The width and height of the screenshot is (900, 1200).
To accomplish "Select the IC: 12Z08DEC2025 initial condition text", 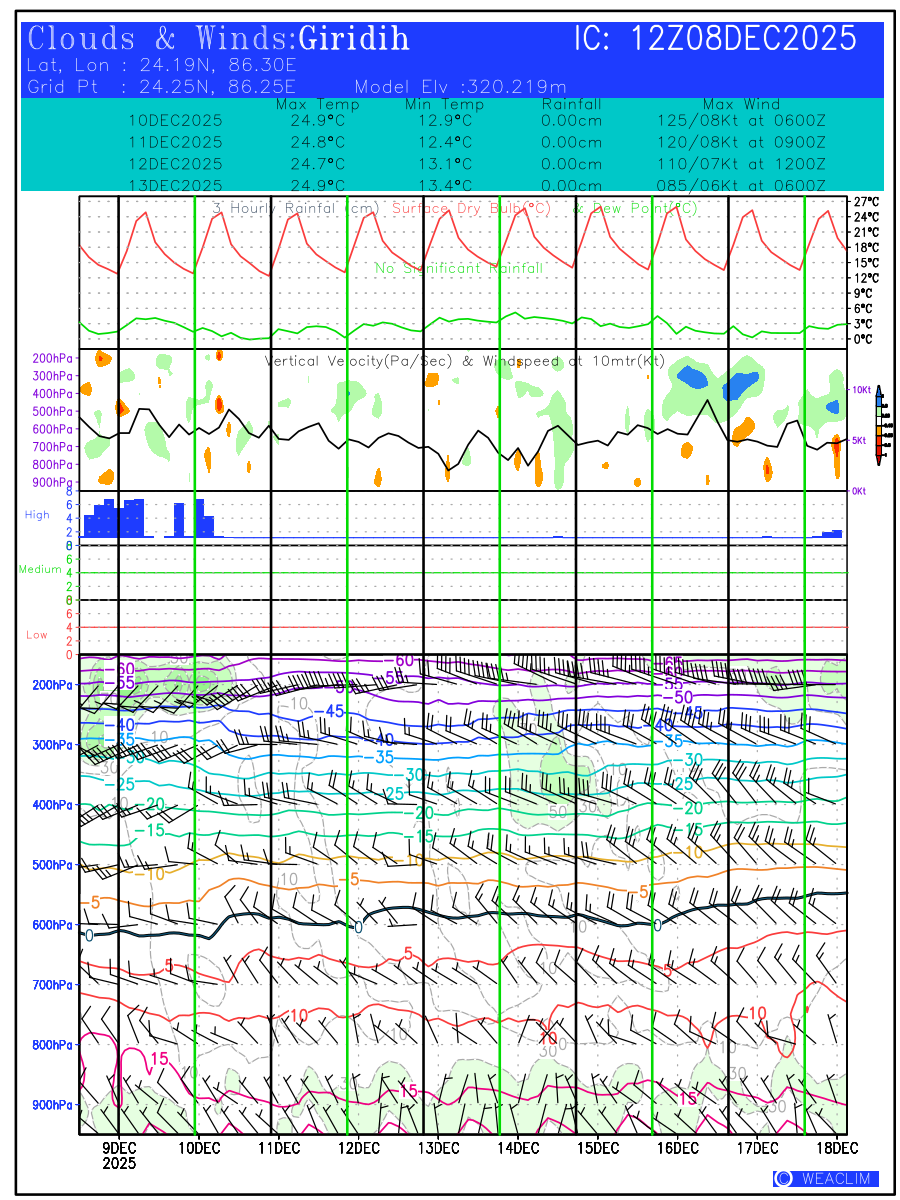I will click(x=715, y=39).
